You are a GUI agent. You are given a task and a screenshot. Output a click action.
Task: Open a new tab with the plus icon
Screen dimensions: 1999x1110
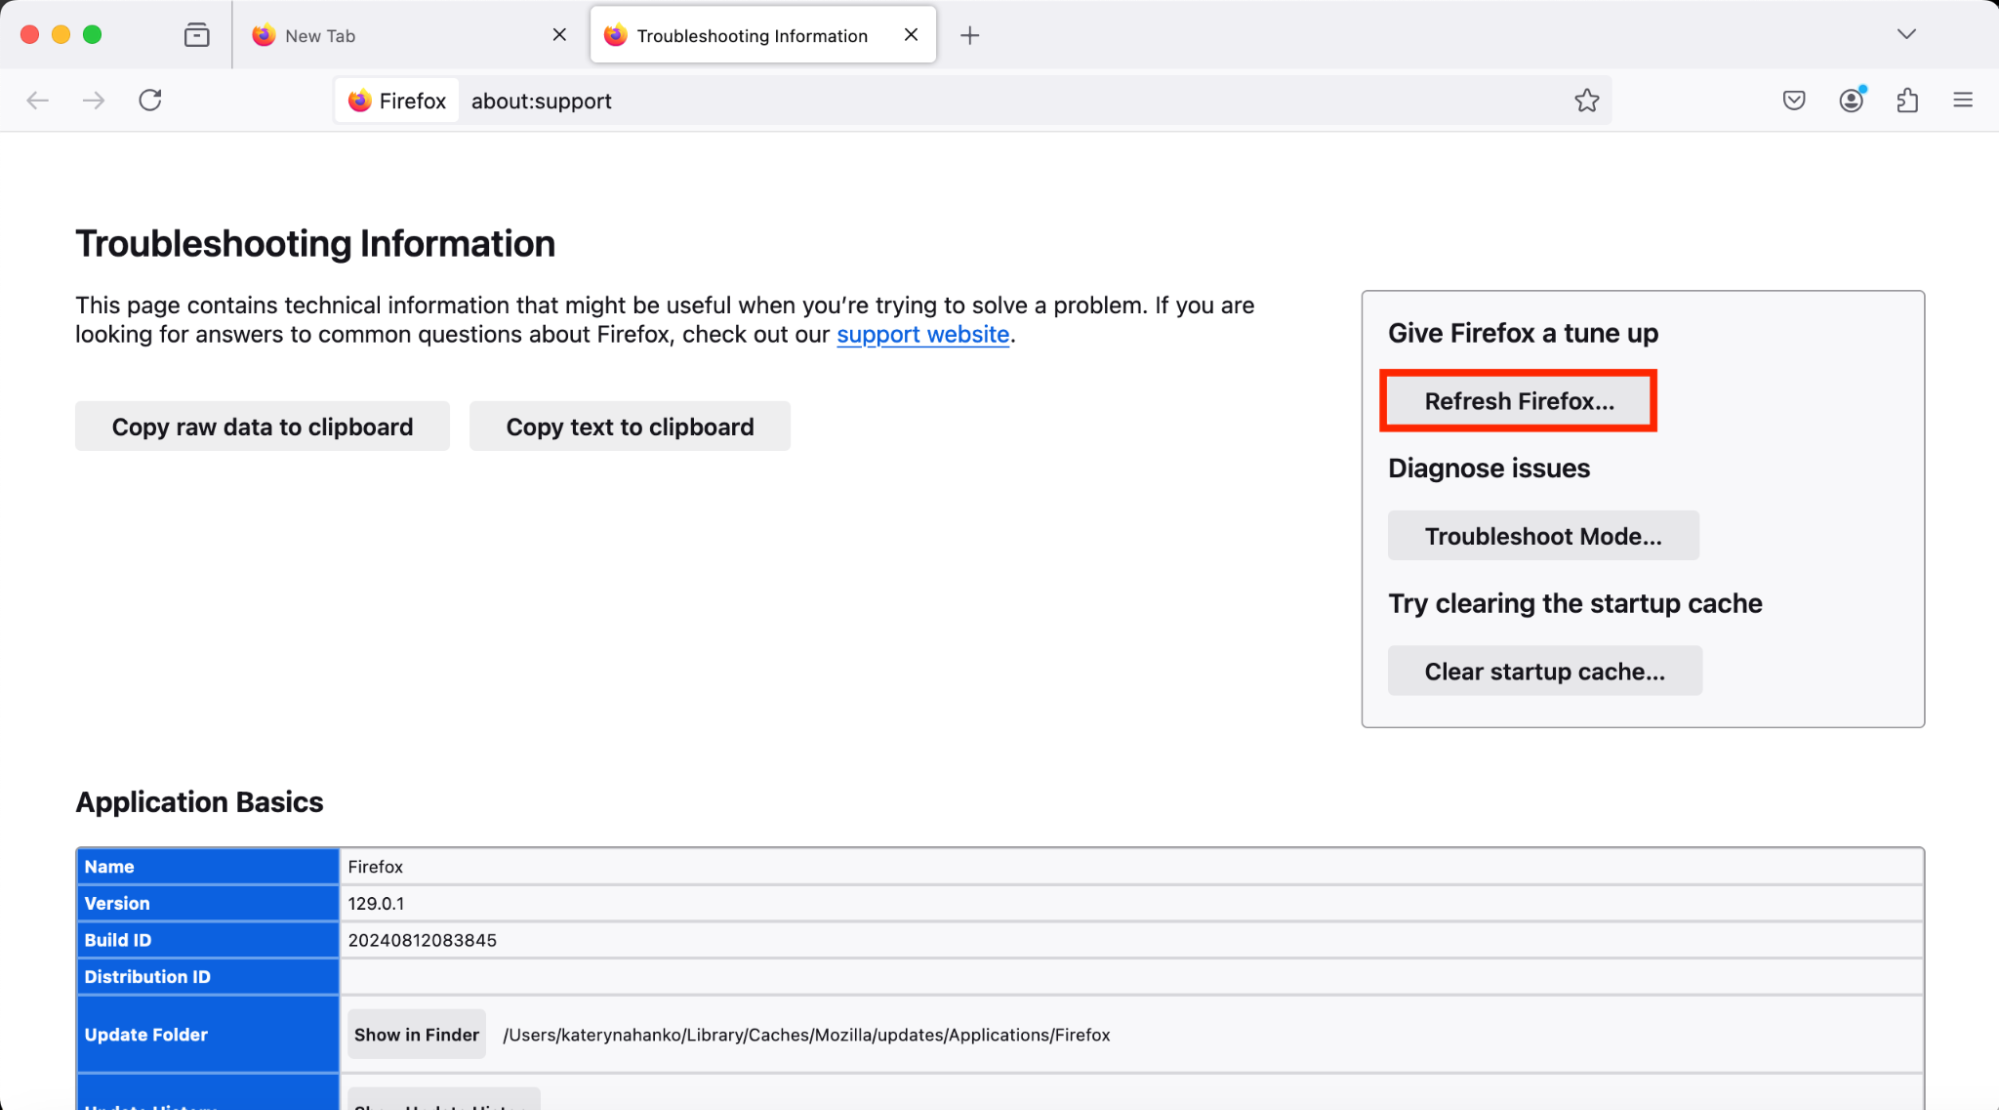970,35
